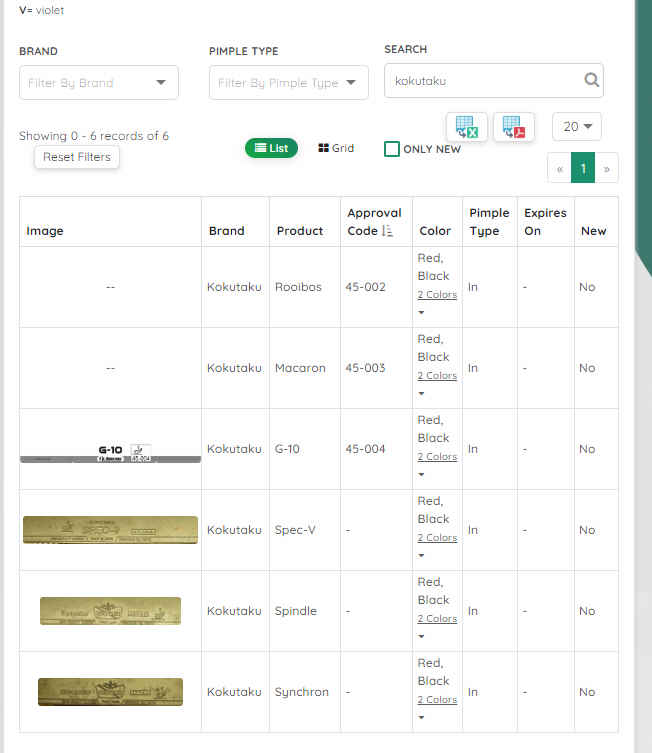
Task: Click the search field containing kokutaku
Action: coord(494,81)
